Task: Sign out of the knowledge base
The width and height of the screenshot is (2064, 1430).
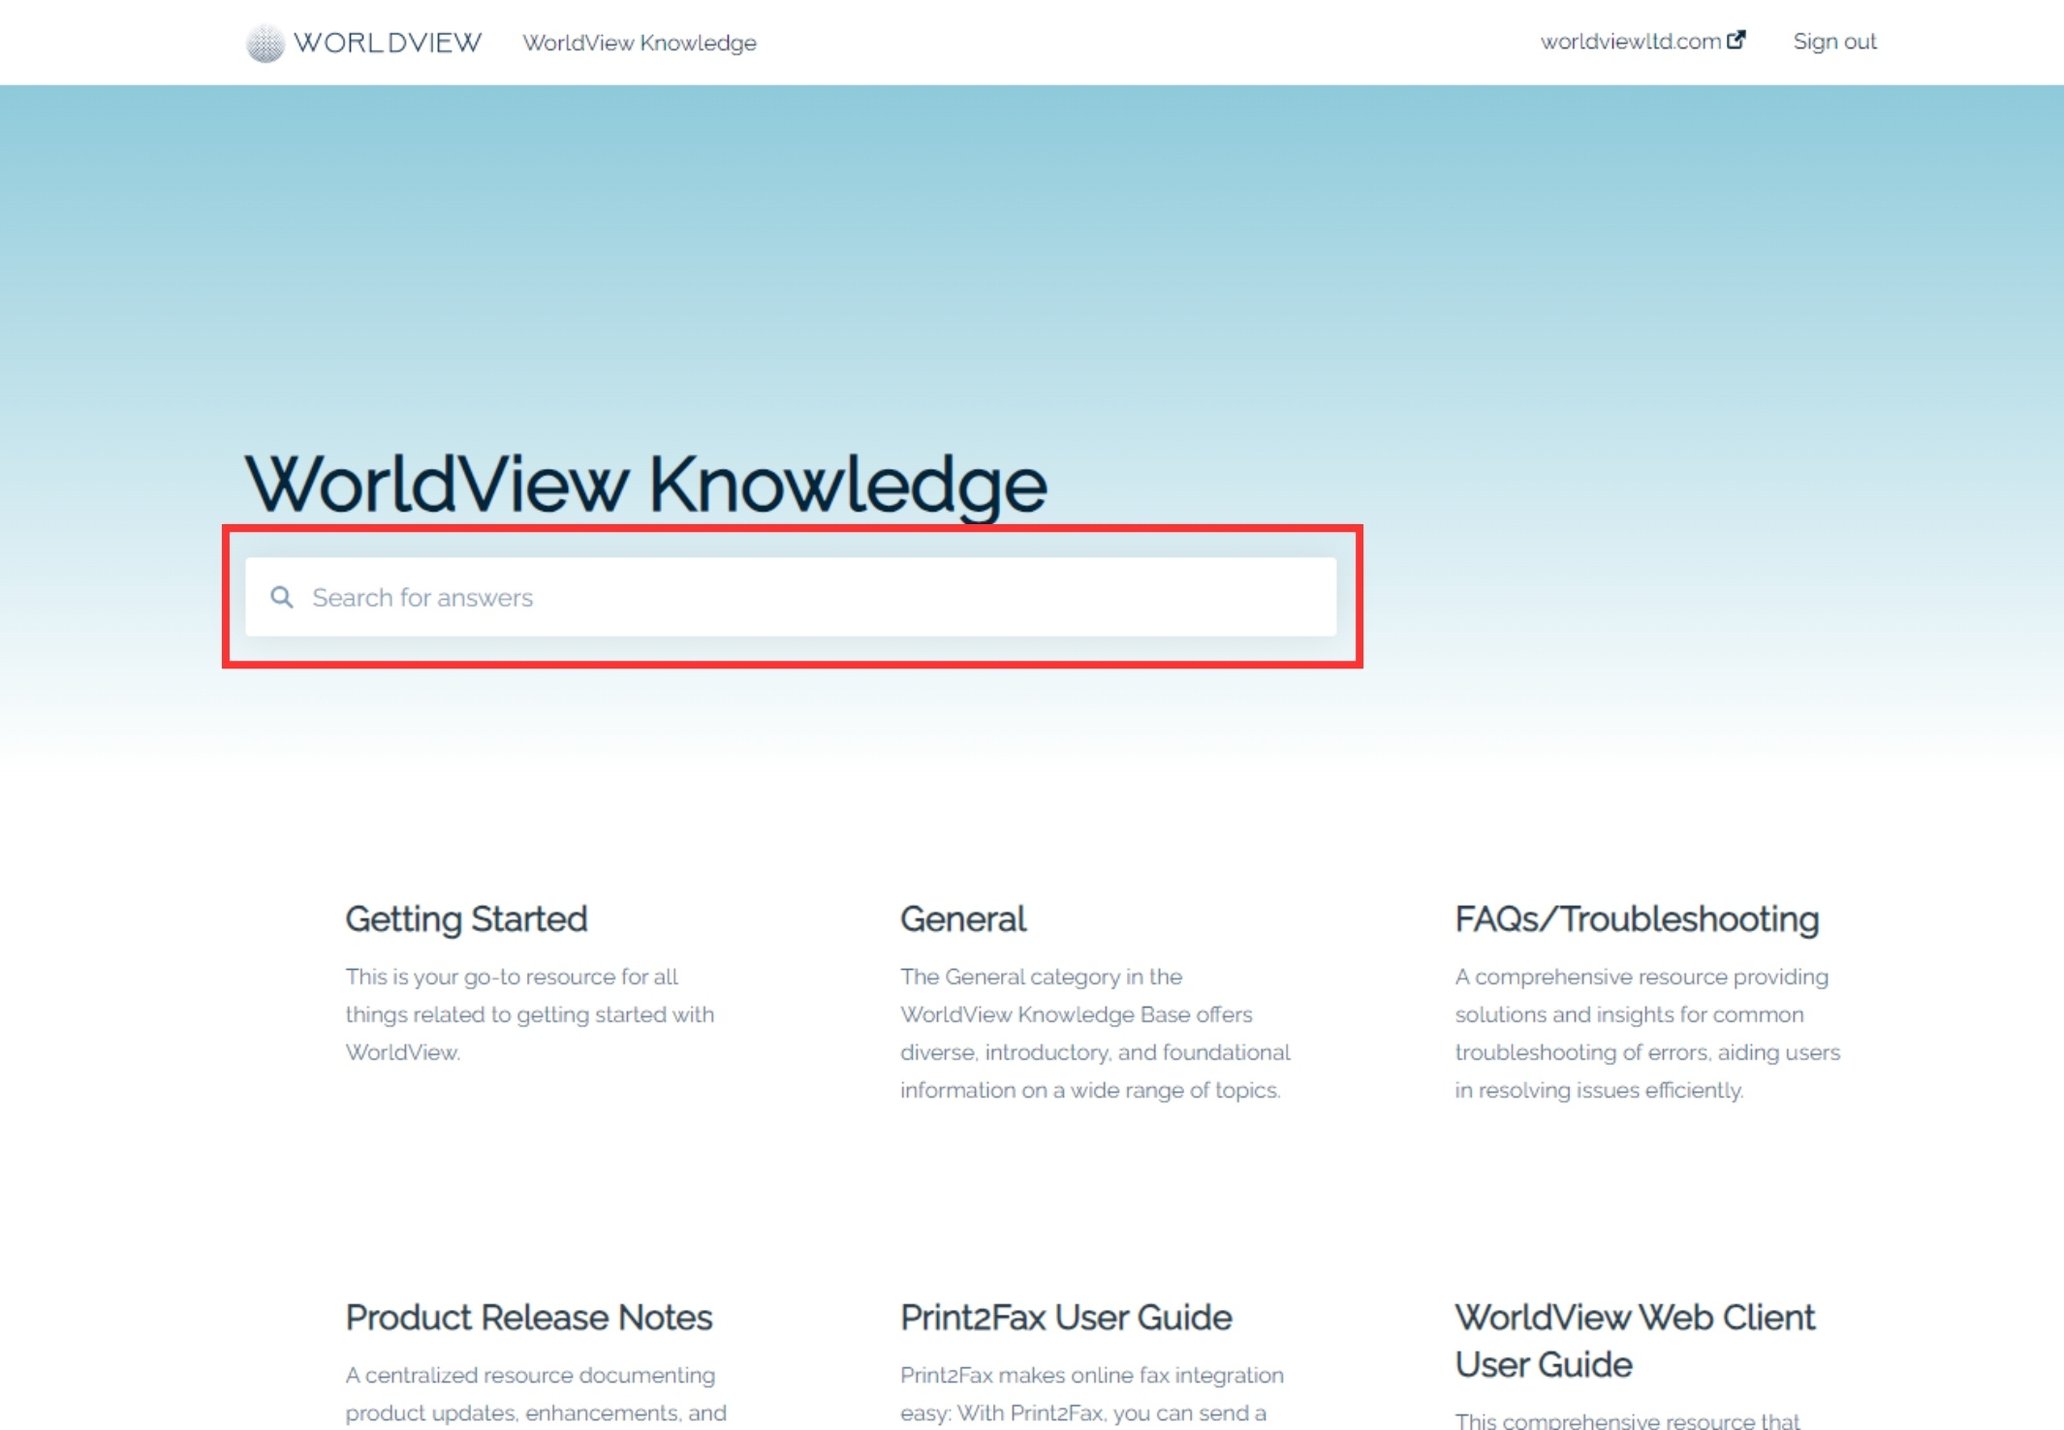Action: [1834, 41]
